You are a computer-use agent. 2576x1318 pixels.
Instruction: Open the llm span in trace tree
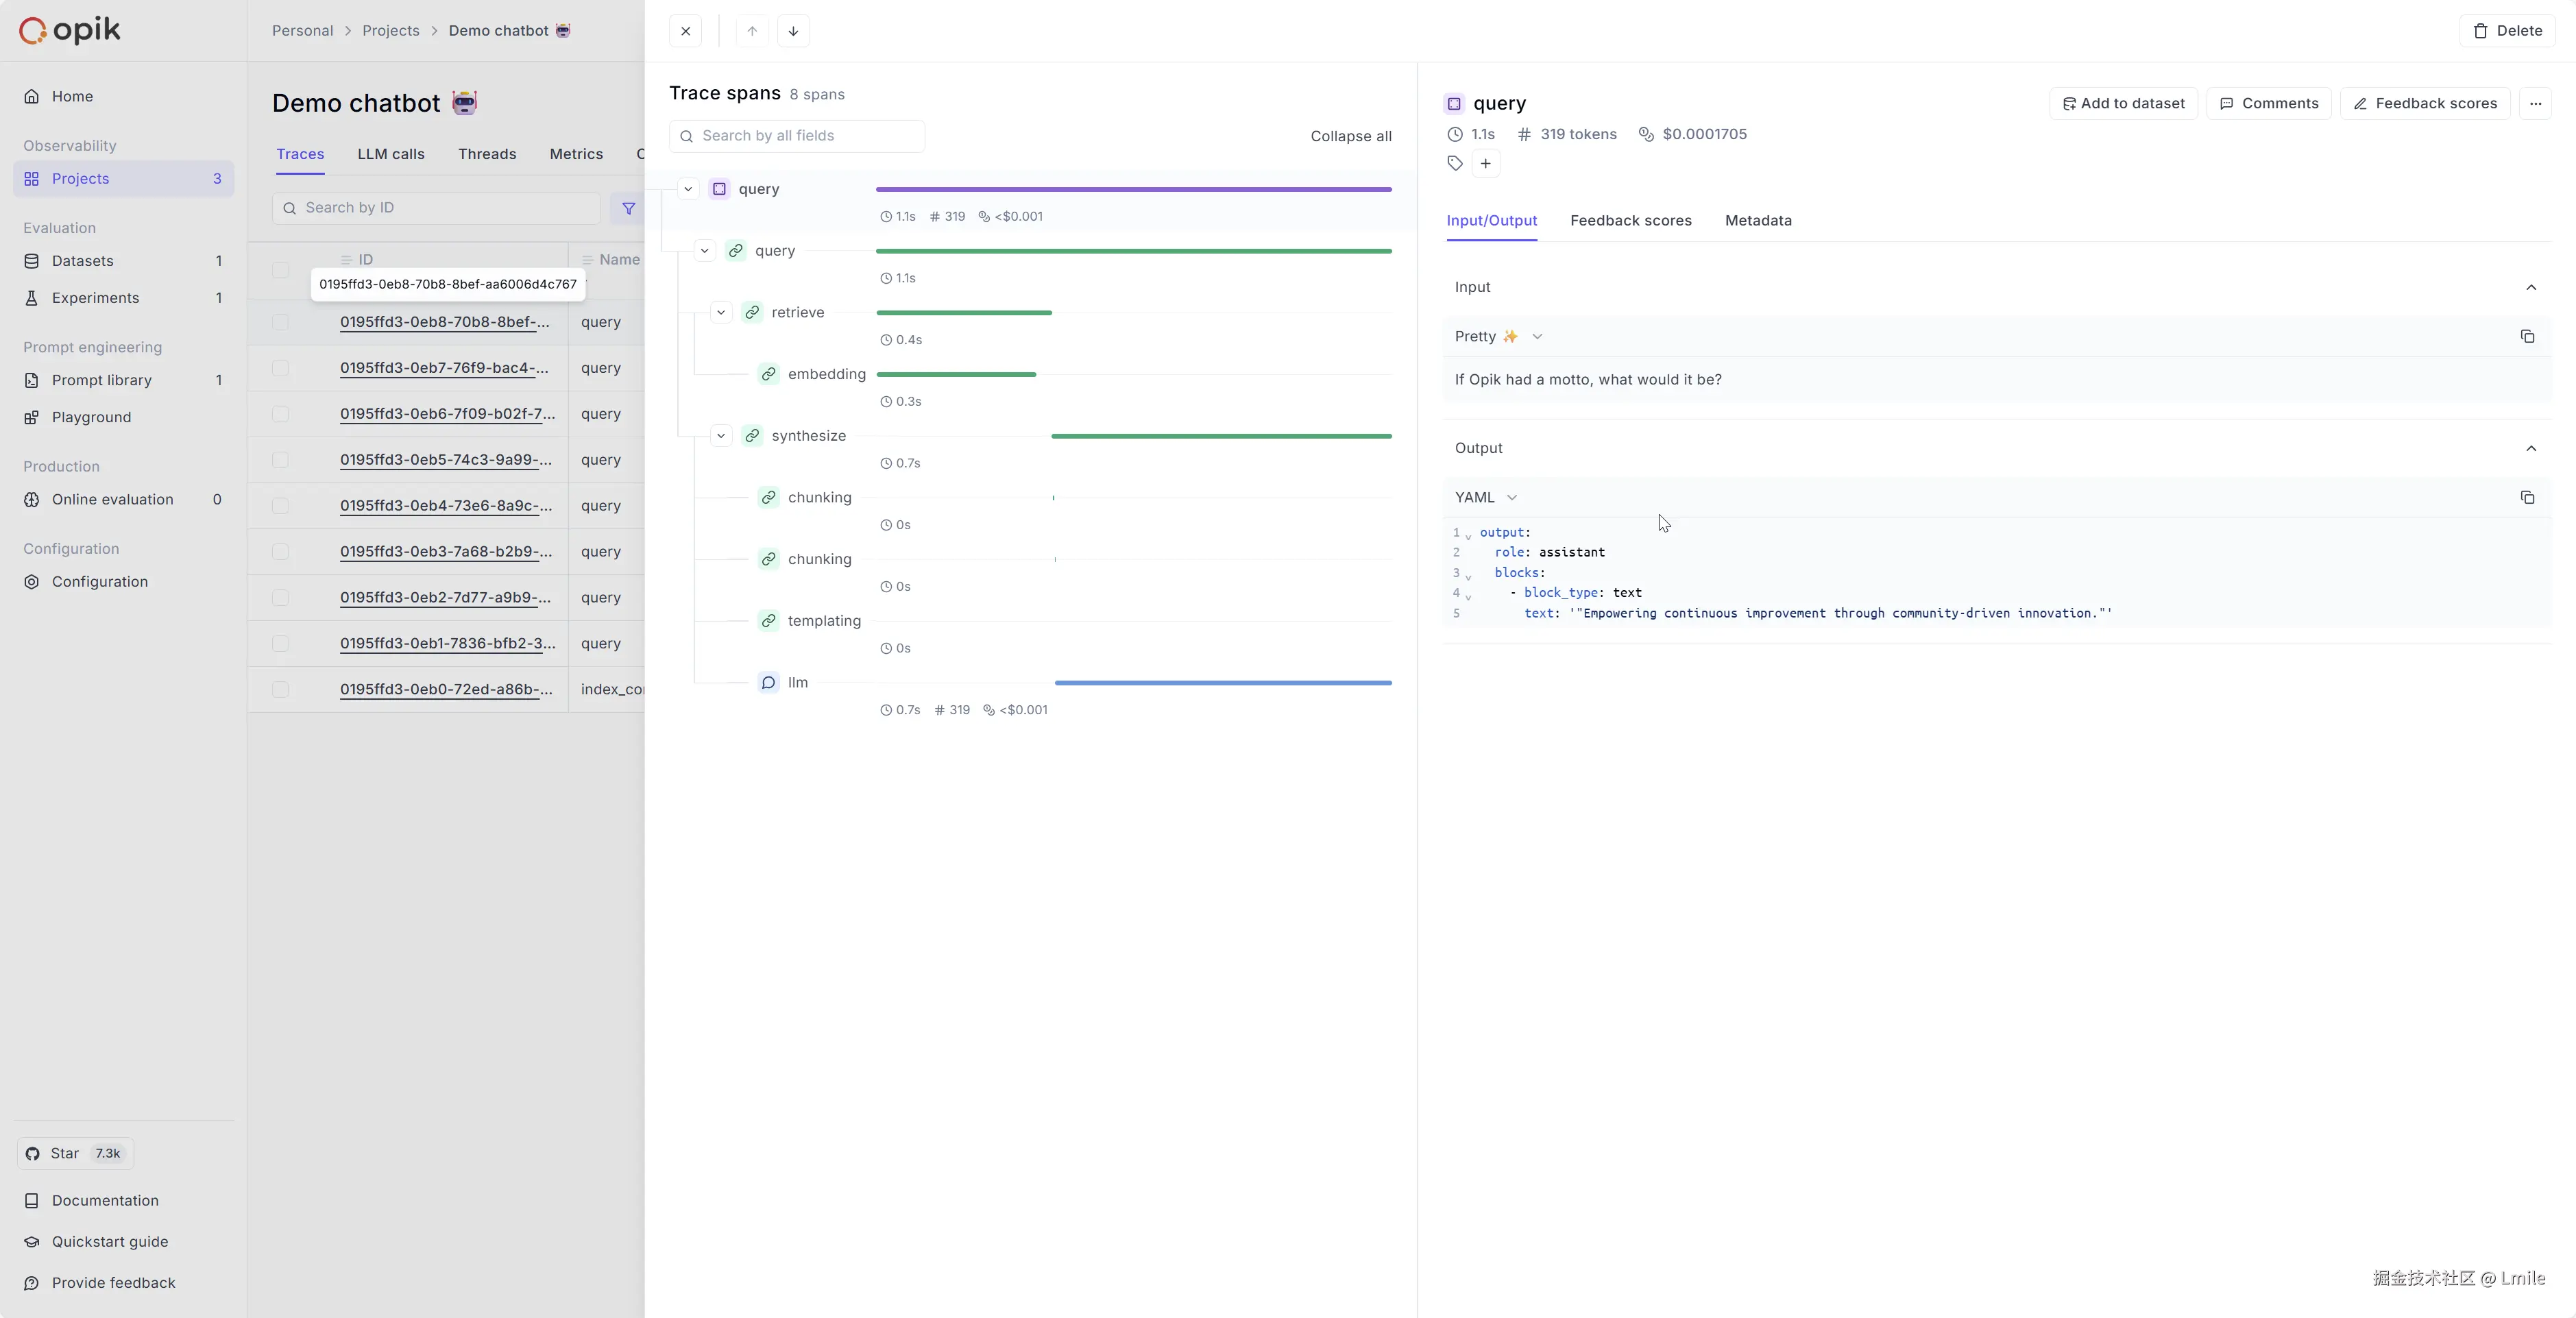click(x=797, y=683)
